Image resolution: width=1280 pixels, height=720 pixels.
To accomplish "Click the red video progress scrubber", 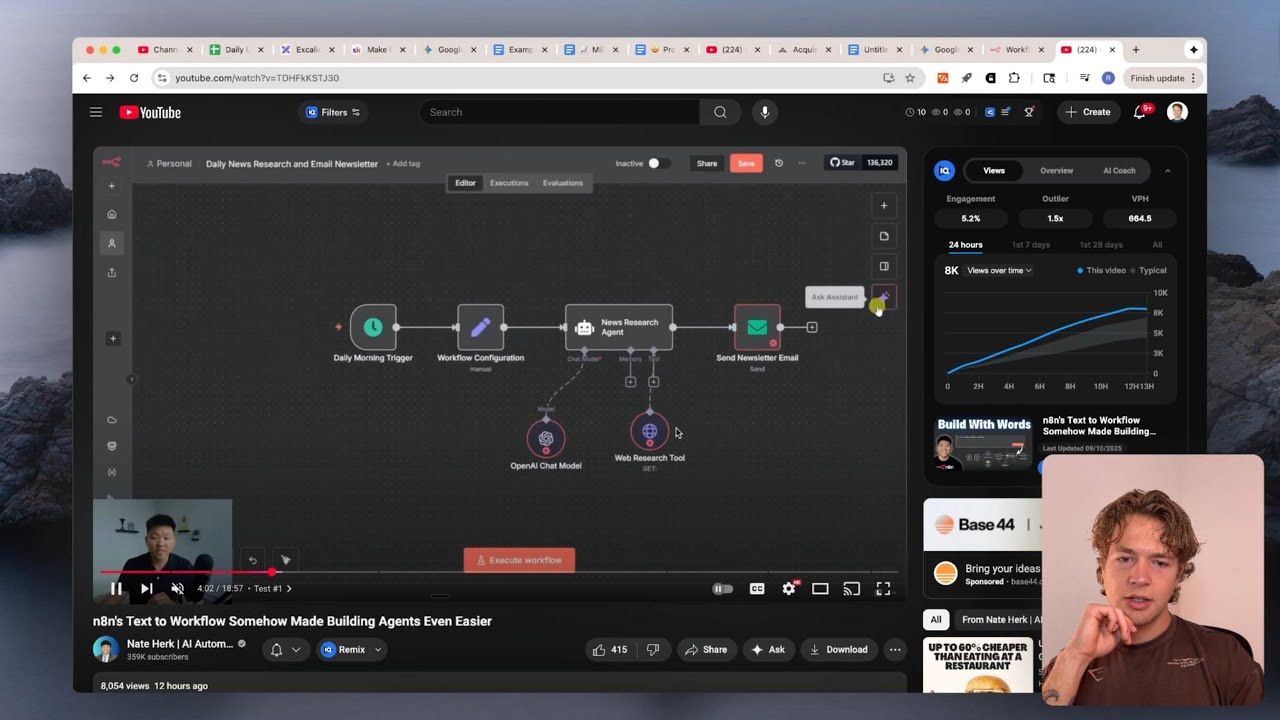I will 272,572.
